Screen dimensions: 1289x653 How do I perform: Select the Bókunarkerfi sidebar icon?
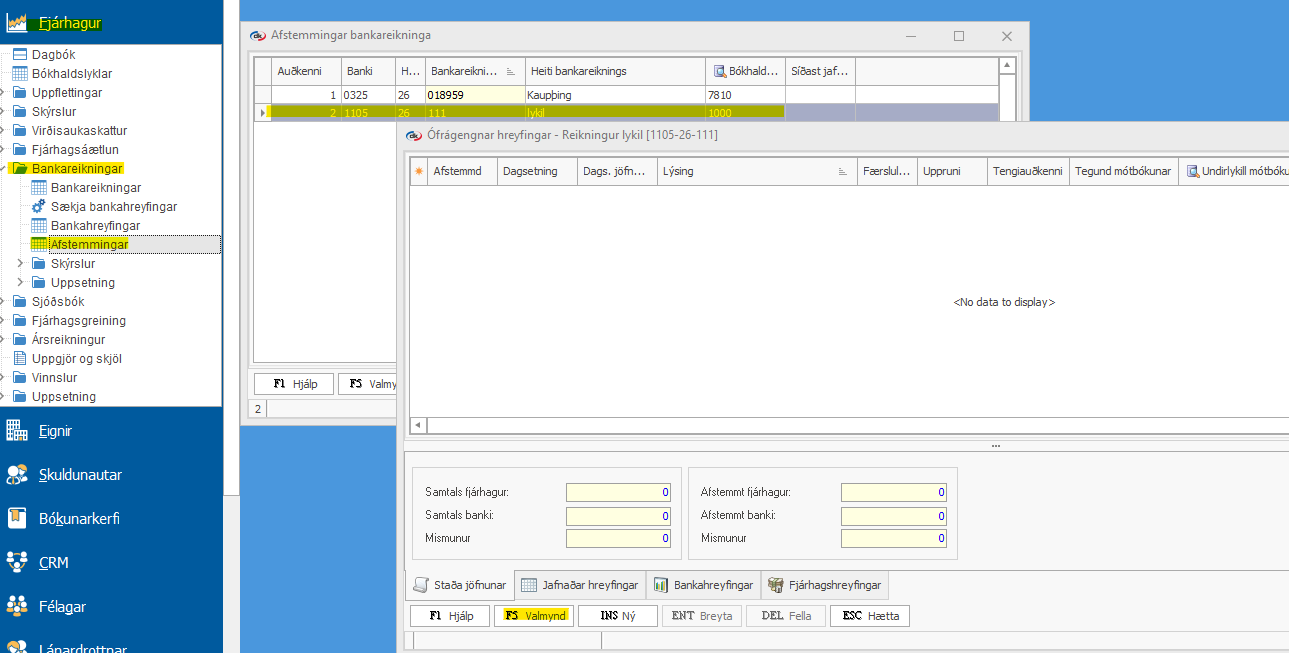[x=17, y=519]
